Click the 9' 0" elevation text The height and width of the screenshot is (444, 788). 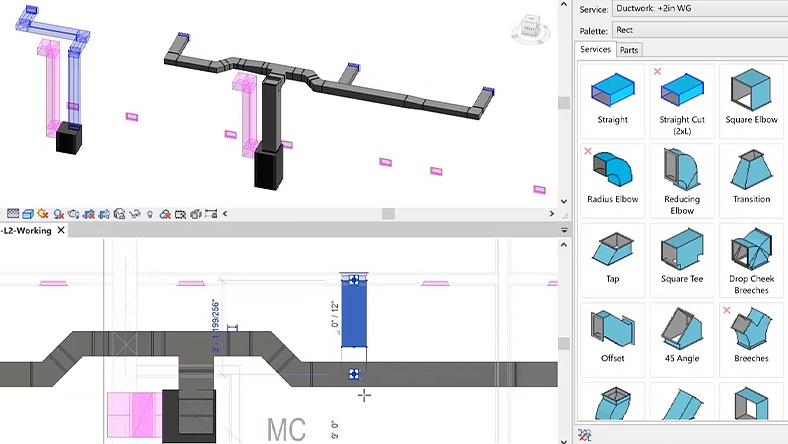[x=335, y=430]
